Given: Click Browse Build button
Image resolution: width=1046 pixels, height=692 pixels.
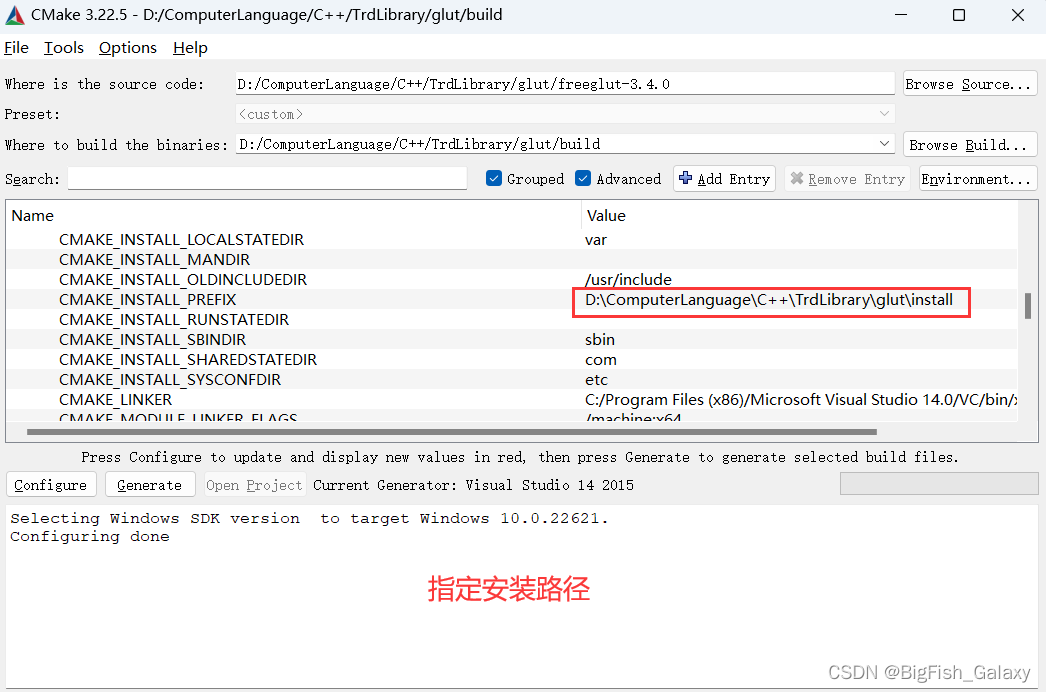Looking at the screenshot, I should click(969, 143).
